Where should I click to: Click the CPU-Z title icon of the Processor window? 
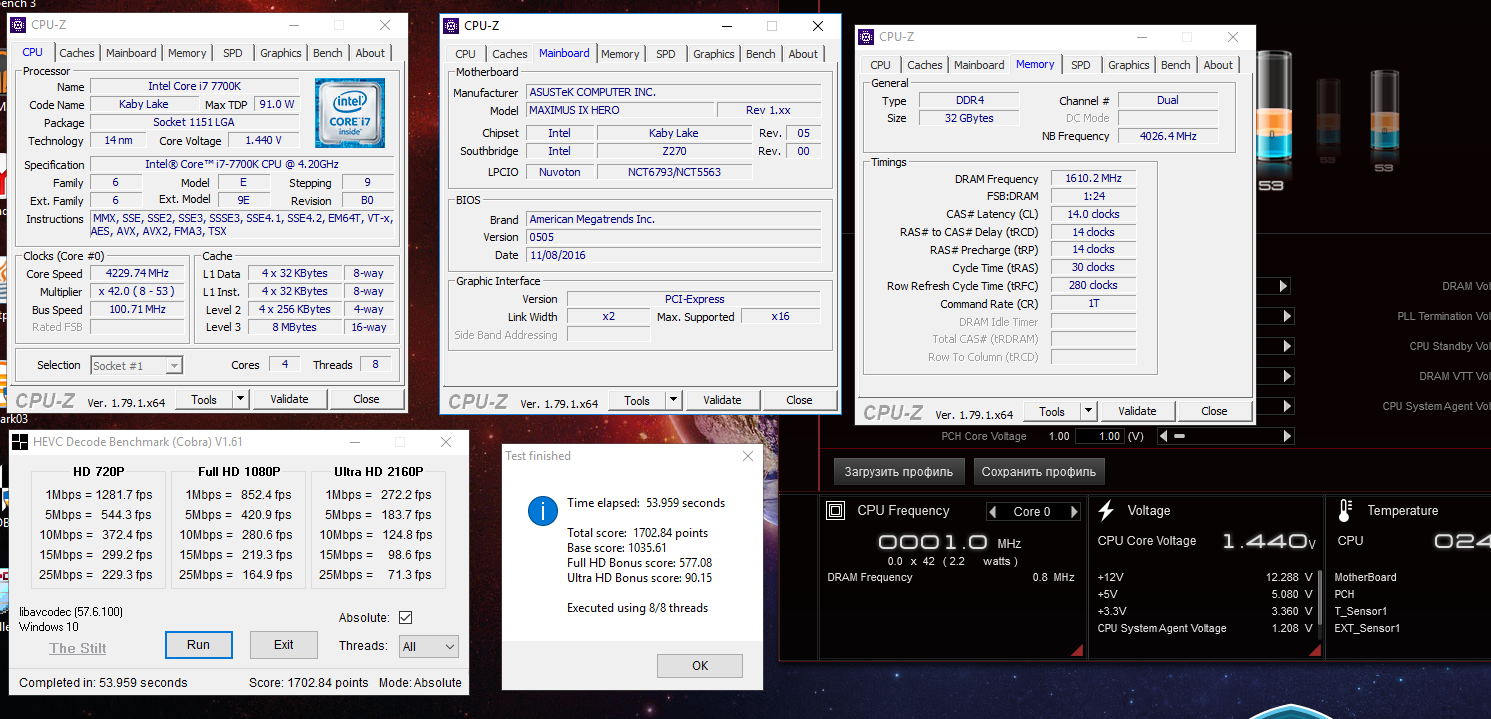click(x=18, y=25)
